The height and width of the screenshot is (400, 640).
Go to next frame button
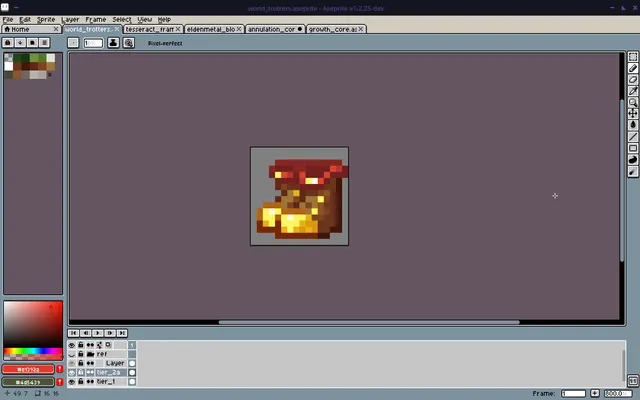click(110, 333)
